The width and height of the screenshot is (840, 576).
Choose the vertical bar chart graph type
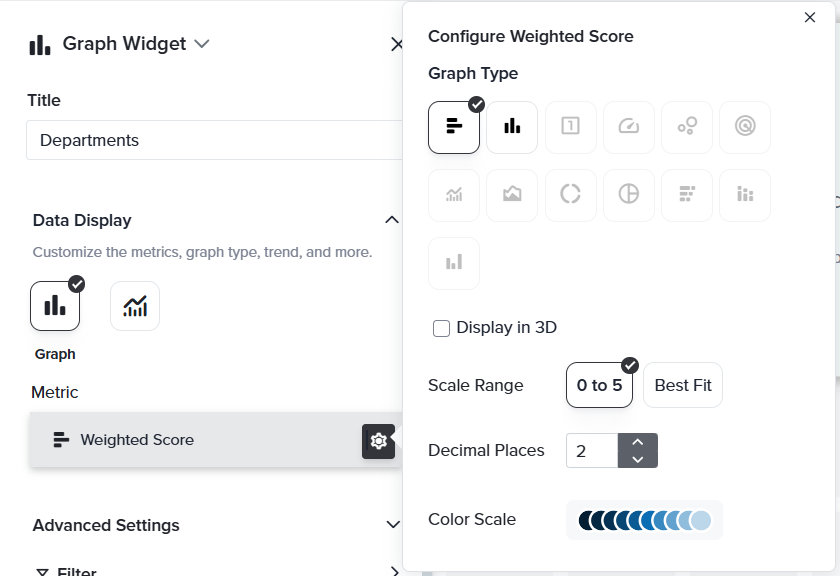(512, 127)
